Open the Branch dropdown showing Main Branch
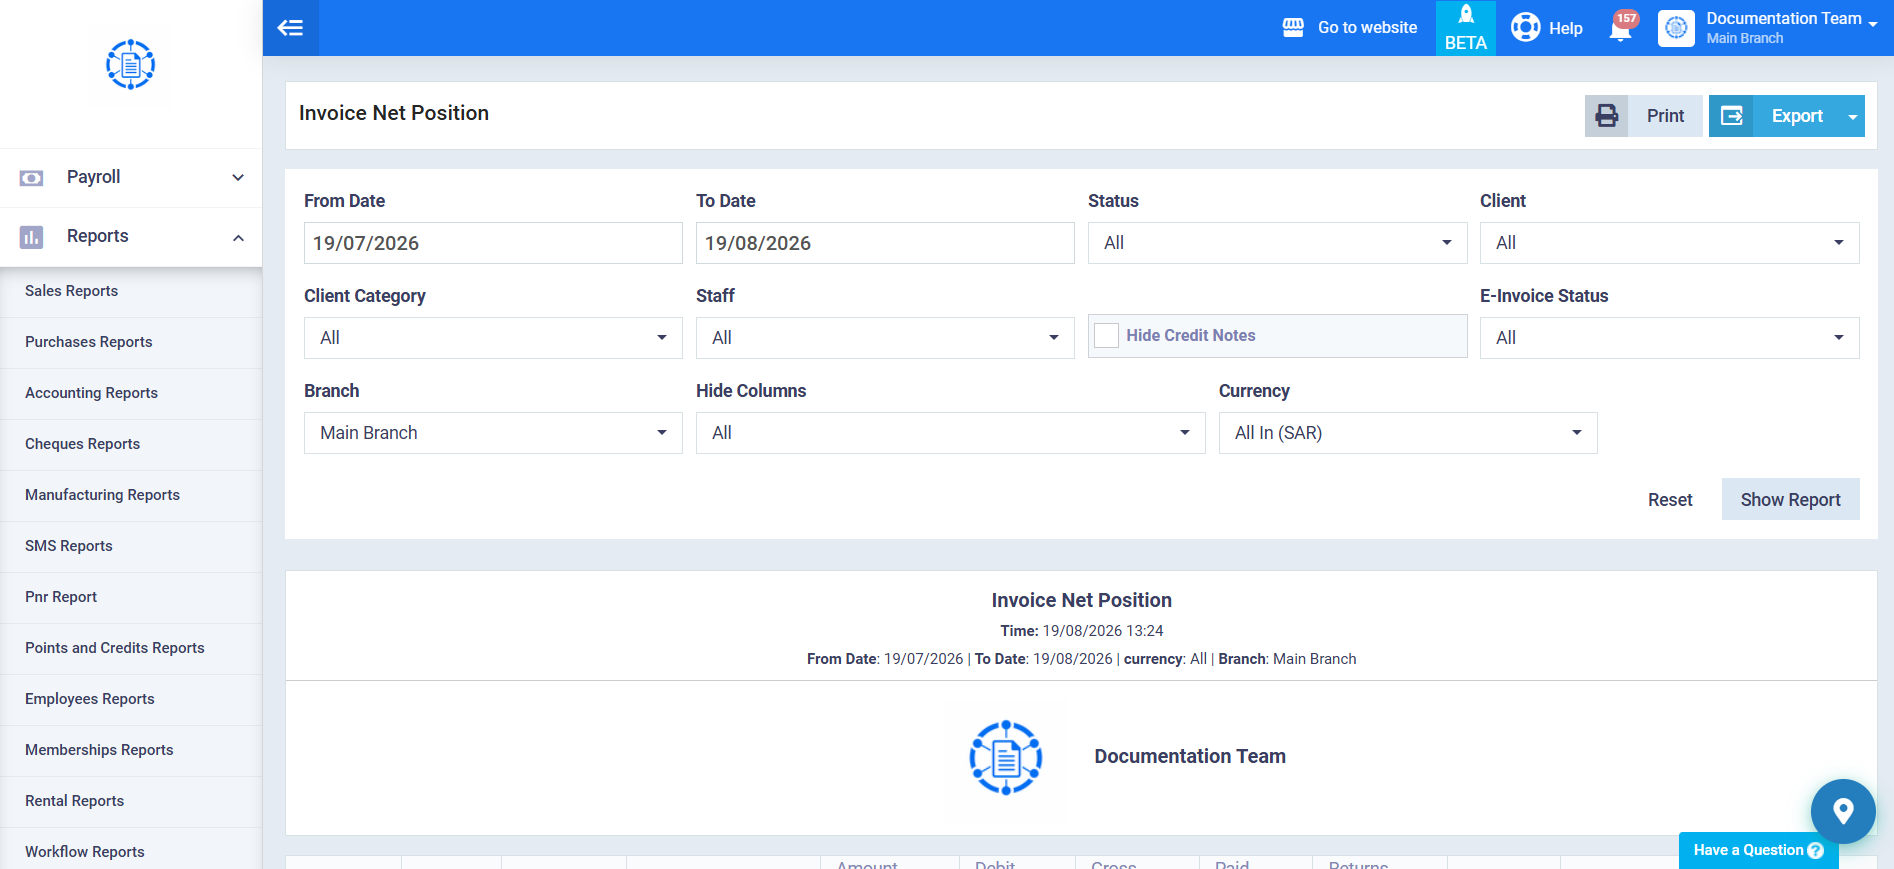The image size is (1894, 869). click(493, 433)
